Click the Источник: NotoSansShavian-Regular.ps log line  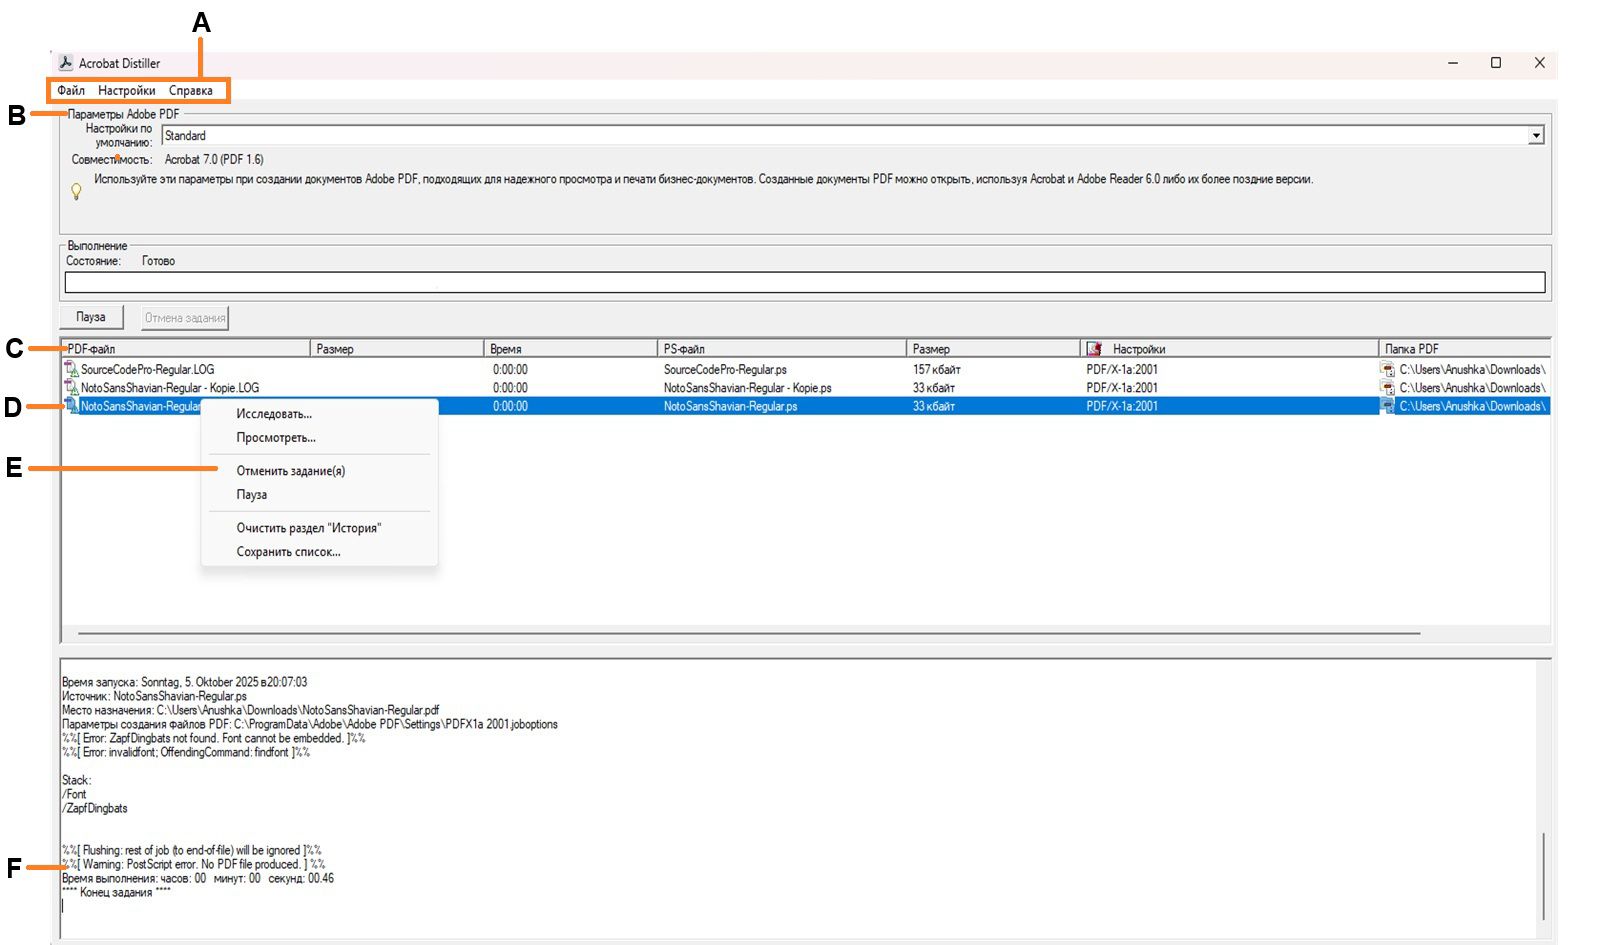(154, 696)
